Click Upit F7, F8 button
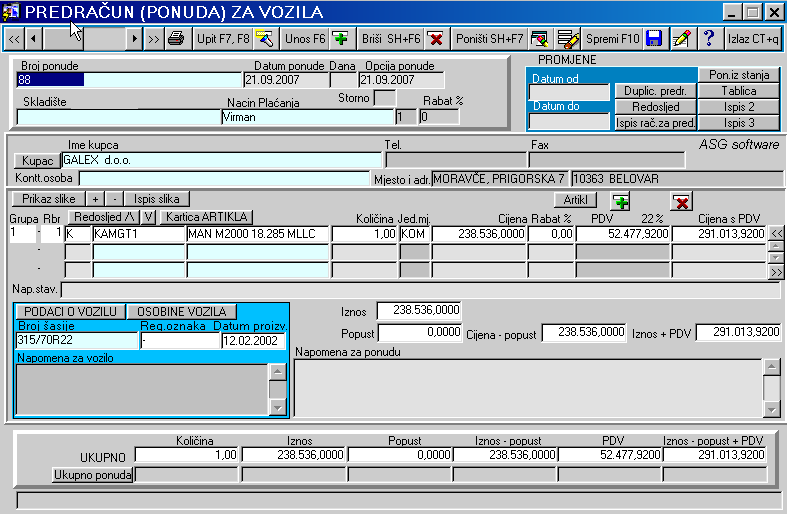 tap(223, 39)
